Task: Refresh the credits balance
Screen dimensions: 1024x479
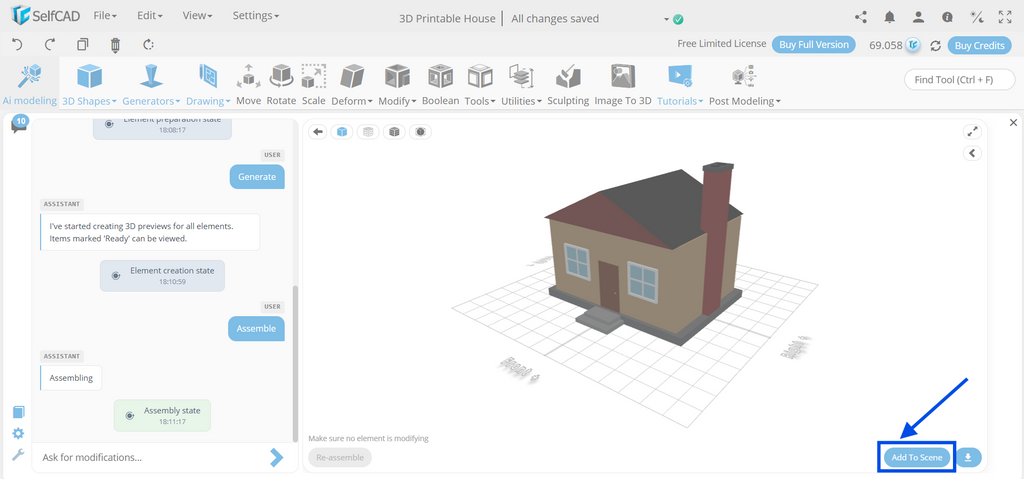Action: tap(935, 46)
